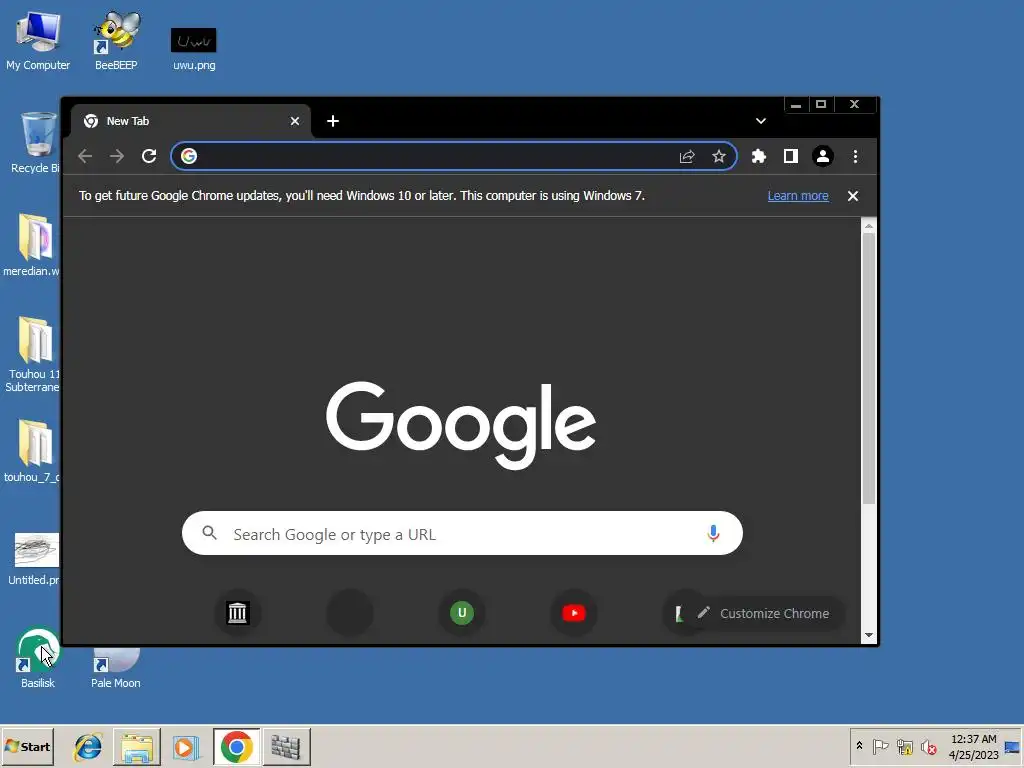Select the Pale Moon desktop shortcut
This screenshot has width=1024, height=768.
point(116,668)
